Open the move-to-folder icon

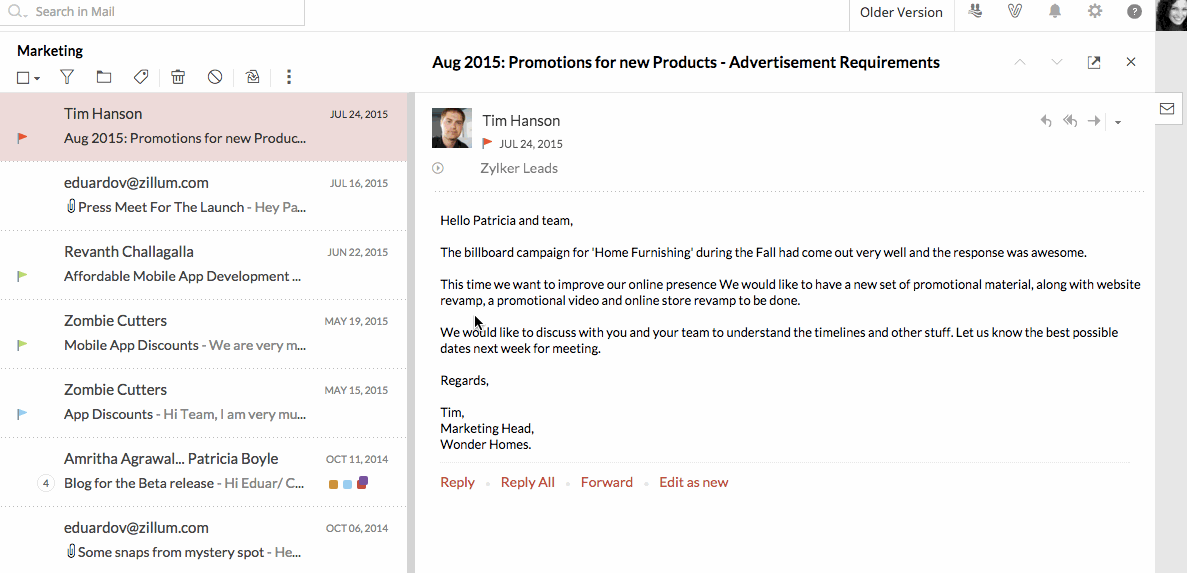coord(104,77)
